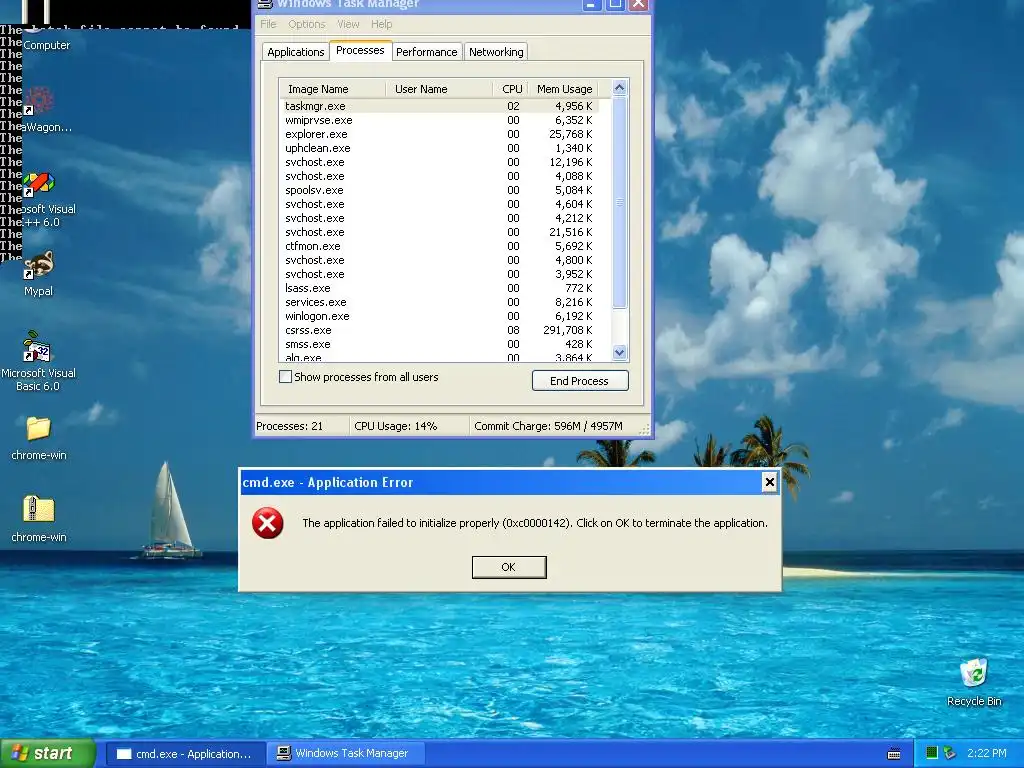Click the 2:22 PM taskbar clock

pos(987,753)
